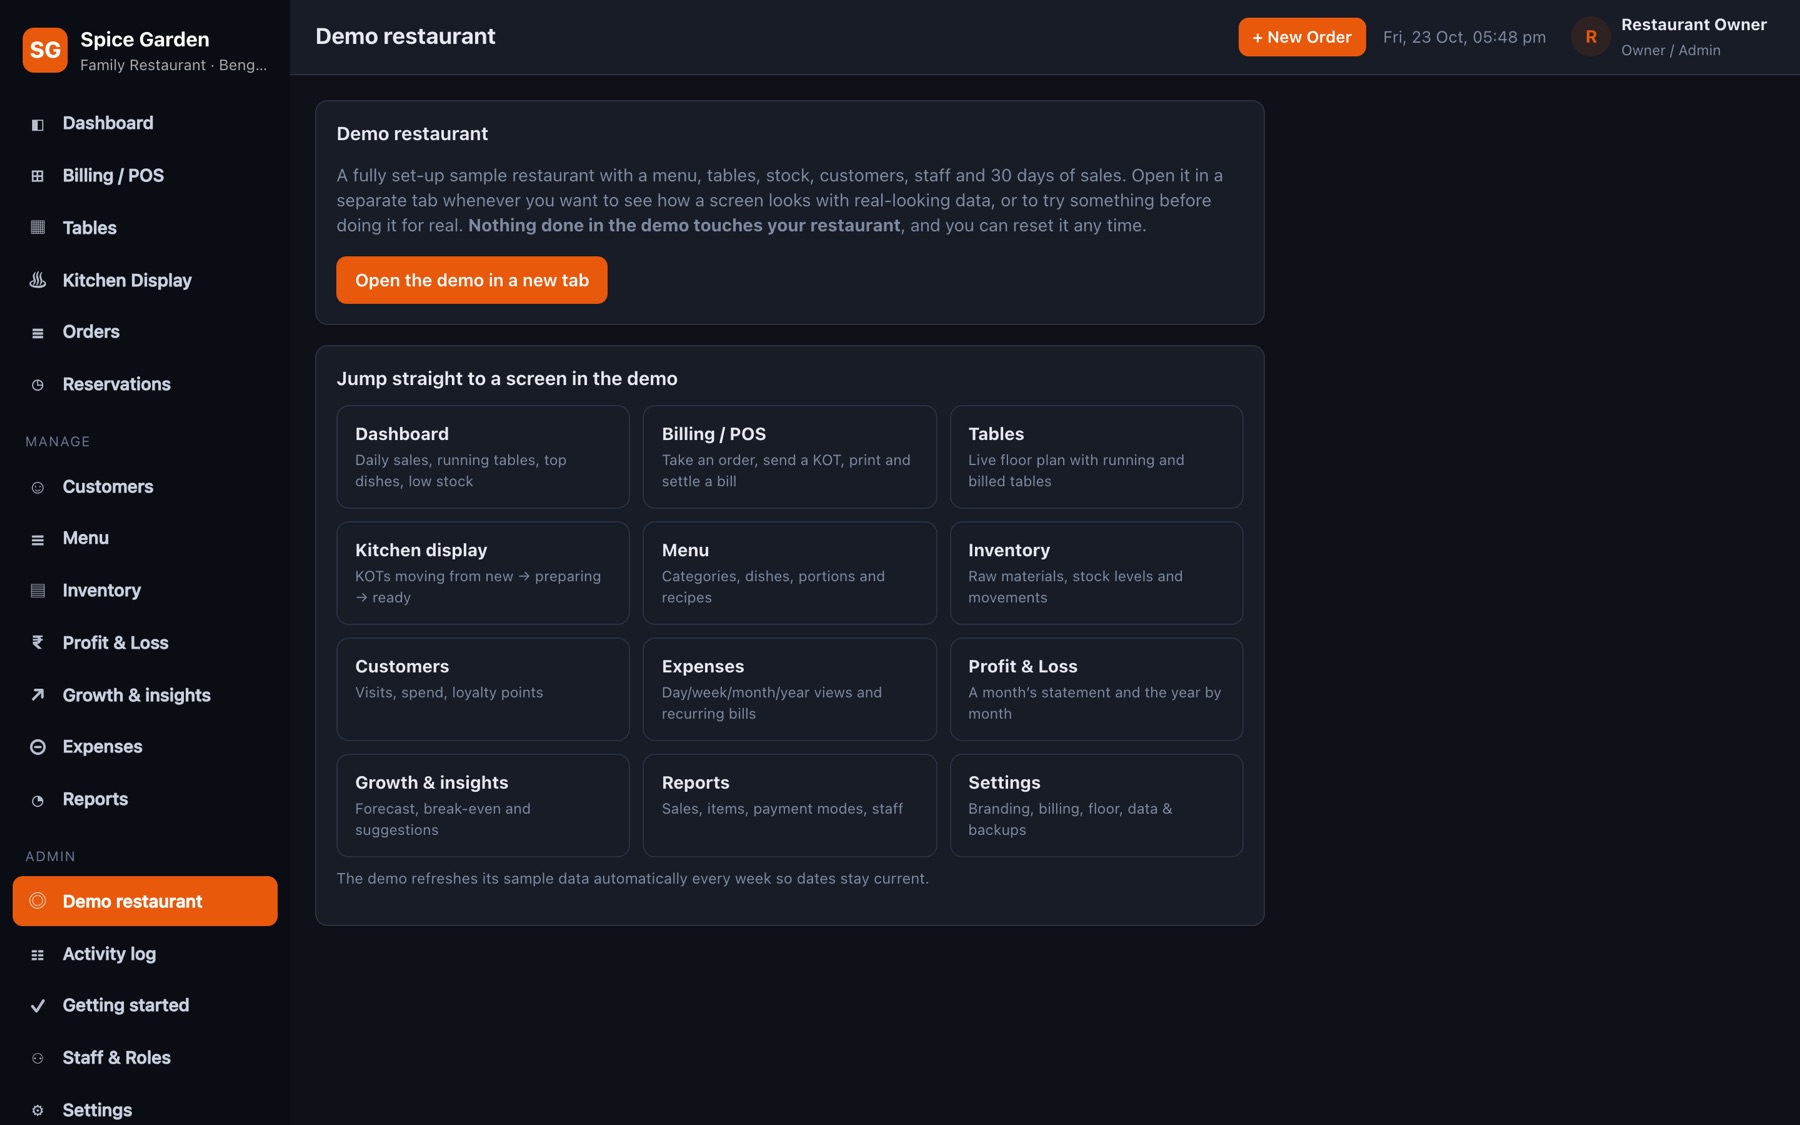Open the Inventory demo card
Image resolution: width=1800 pixels, height=1125 pixels.
pyautogui.click(x=1096, y=573)
